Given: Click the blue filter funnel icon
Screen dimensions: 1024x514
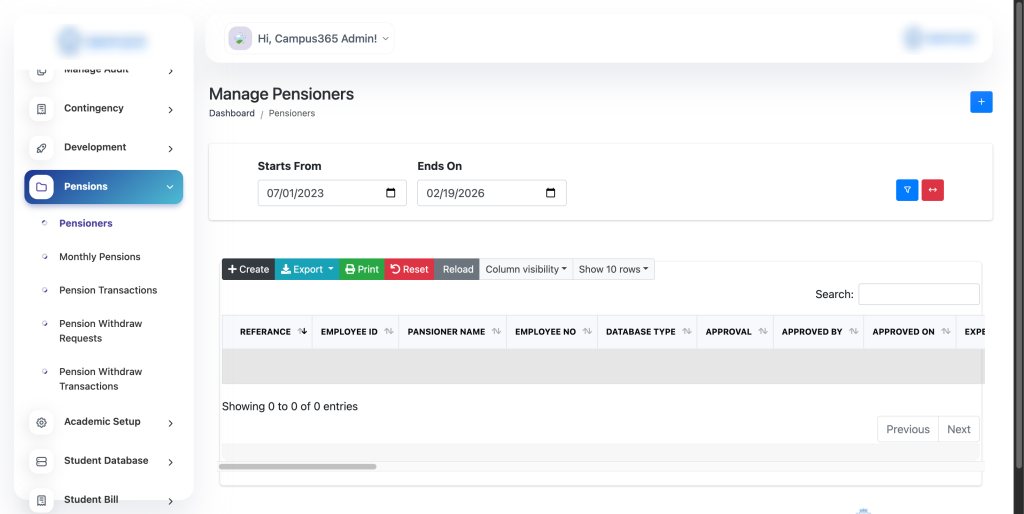Looking at the screenshot, I should pos(907,190).
